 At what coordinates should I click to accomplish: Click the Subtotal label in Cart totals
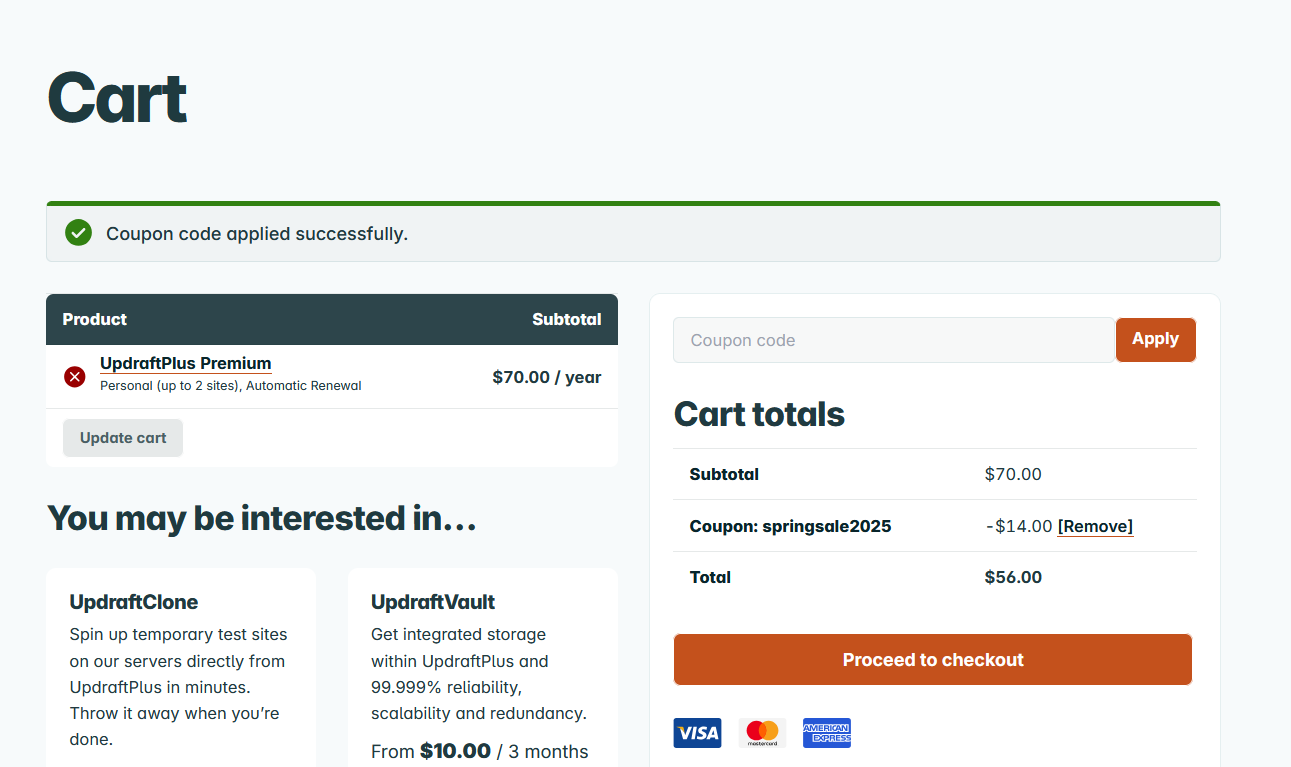(724, 474)
